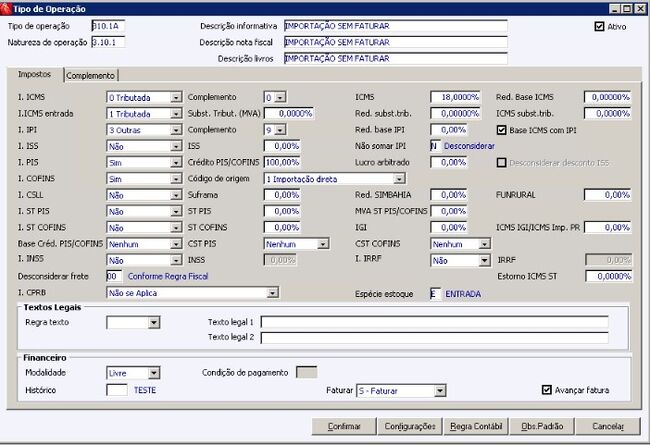Open the CST COFINS dropdown
650x445 pixels.
[484, 244]
